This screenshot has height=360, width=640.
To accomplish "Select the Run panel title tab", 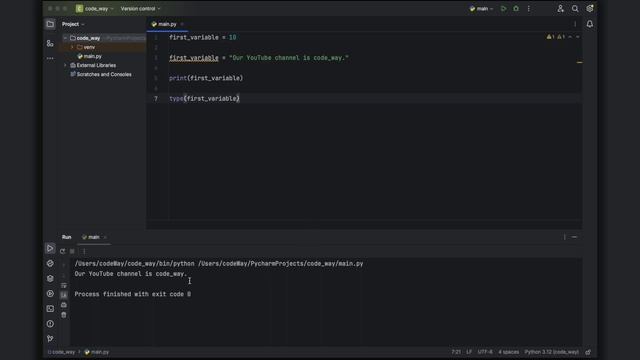I will (x=67, y=237).
